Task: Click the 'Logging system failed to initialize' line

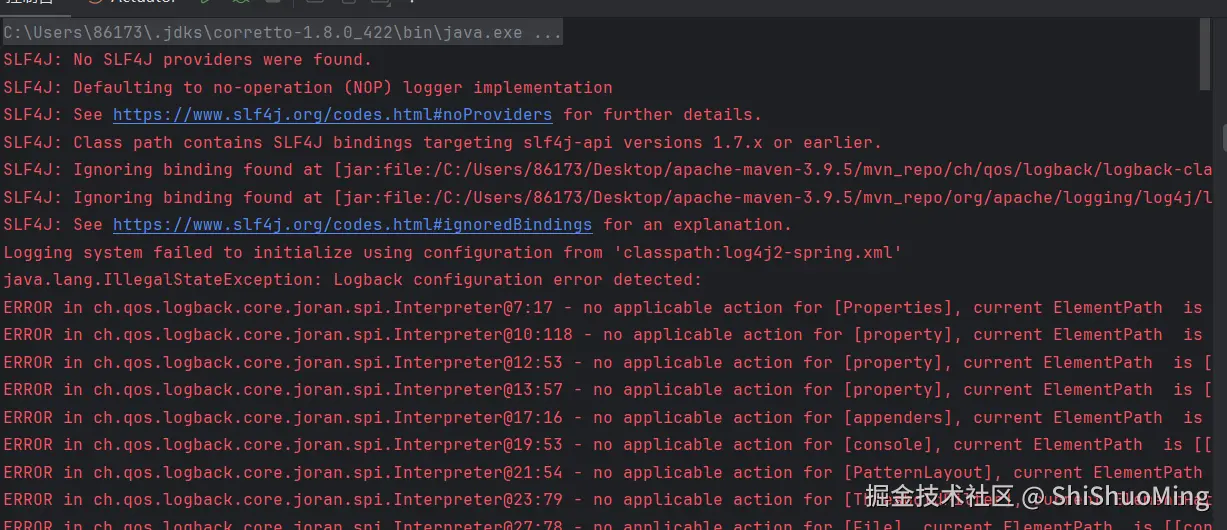Action: coord(453,253)
